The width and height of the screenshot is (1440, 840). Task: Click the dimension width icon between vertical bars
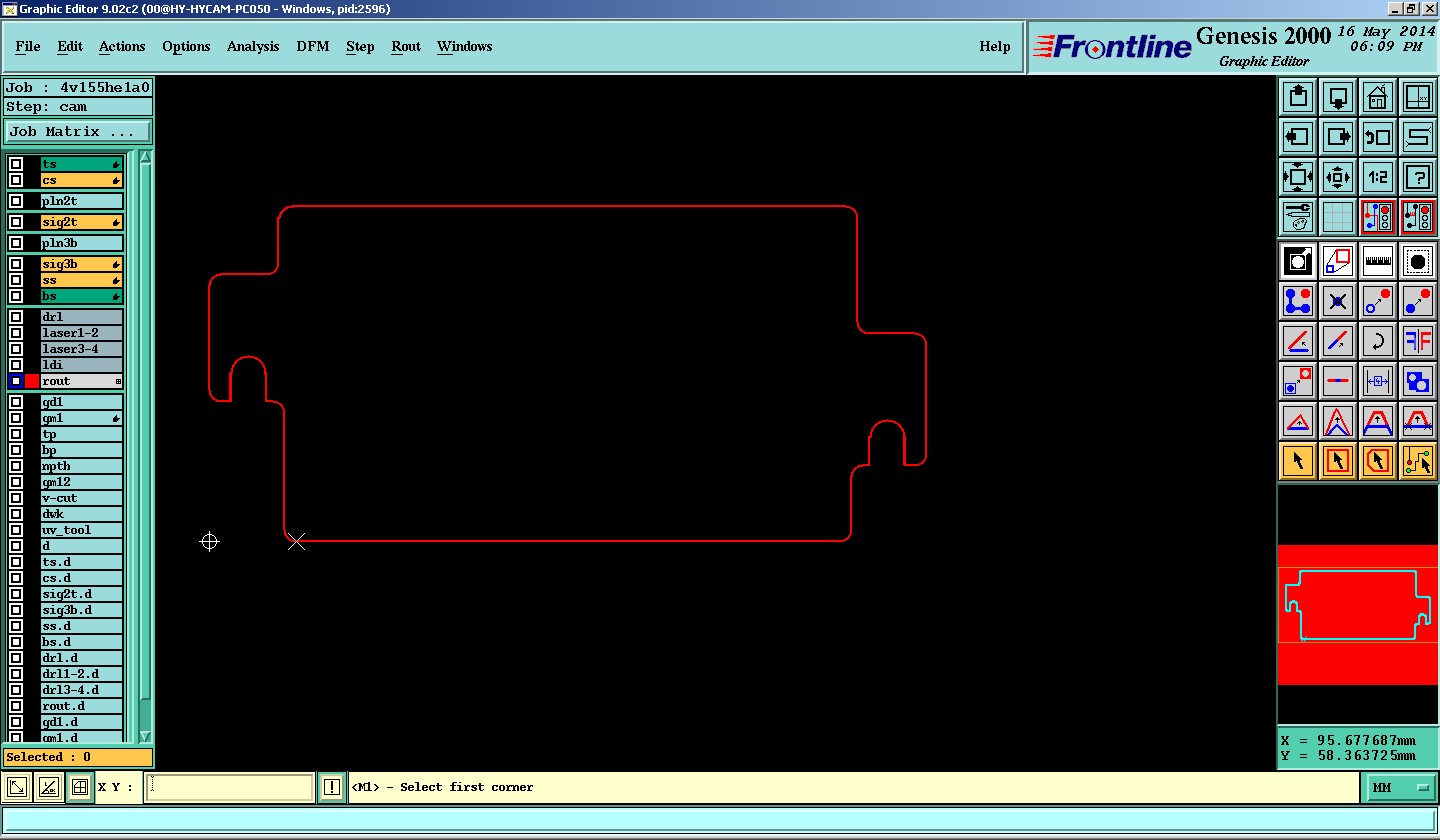pos(1378,381)
